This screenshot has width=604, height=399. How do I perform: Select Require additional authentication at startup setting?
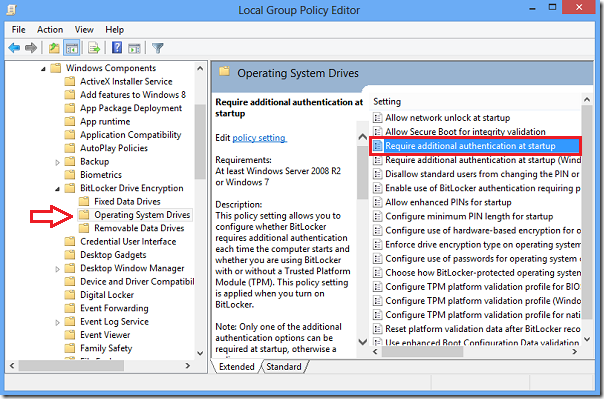tap(475, 146)
